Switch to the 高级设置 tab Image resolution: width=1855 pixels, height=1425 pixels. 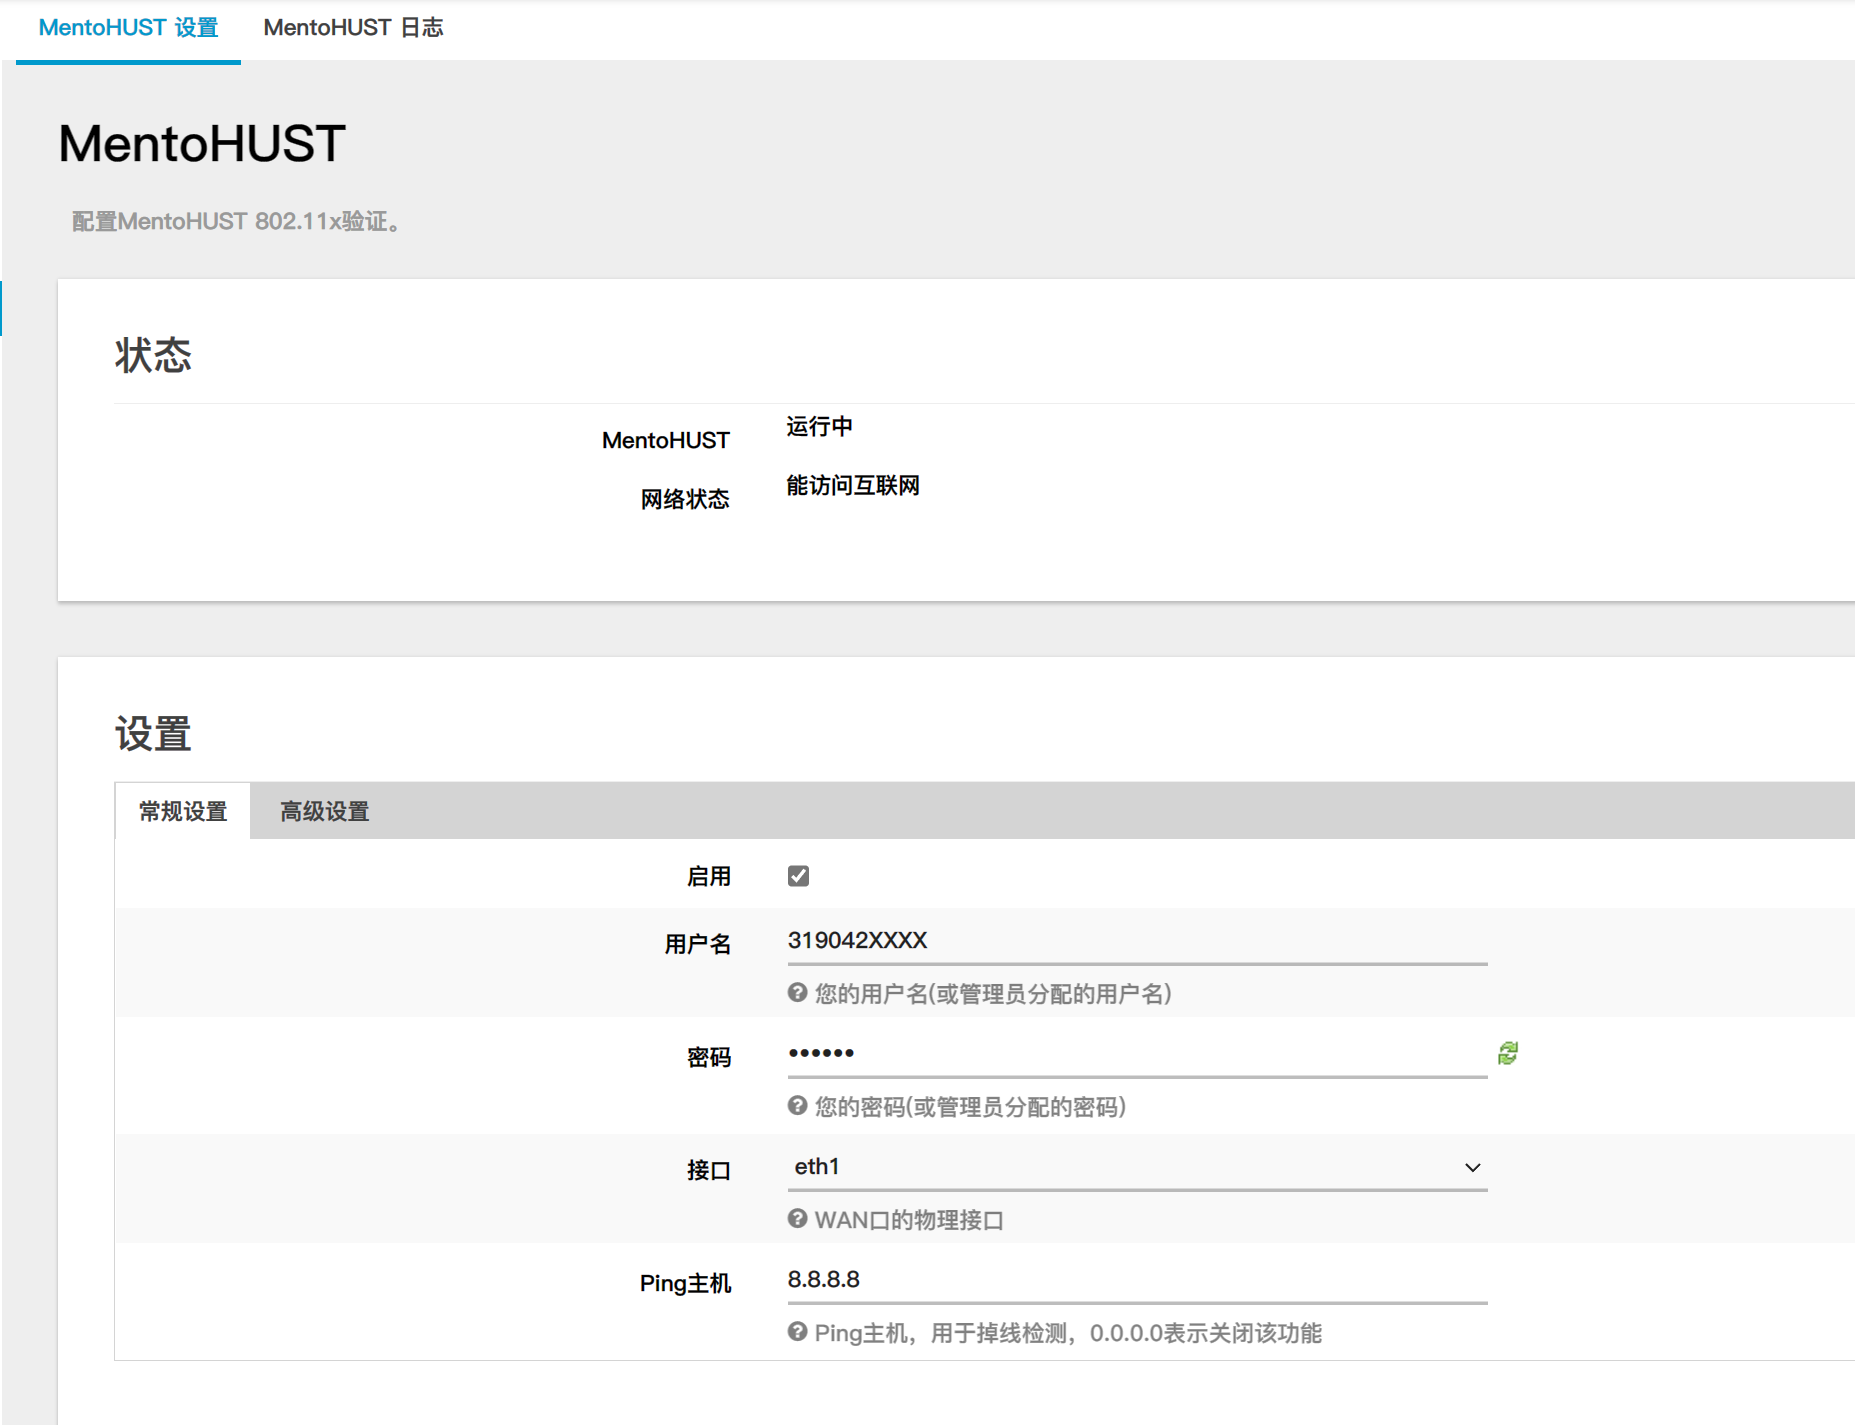coord(324,811)
